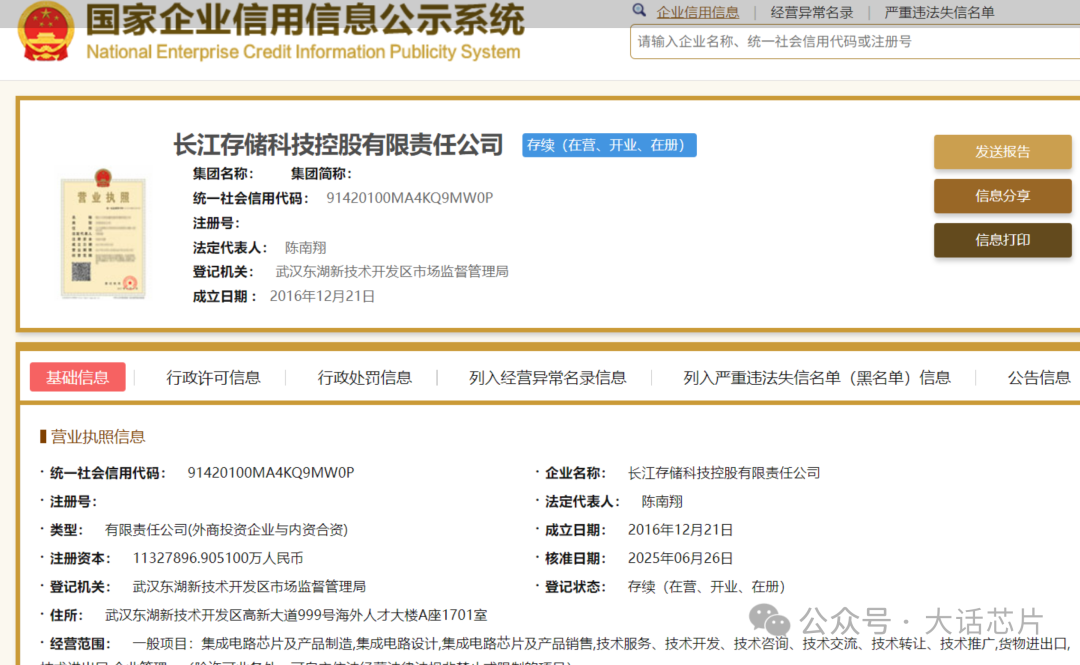Switch to the 列入经营异常名录信息 tab
The image size is (1080, 665).
(547, 378)
